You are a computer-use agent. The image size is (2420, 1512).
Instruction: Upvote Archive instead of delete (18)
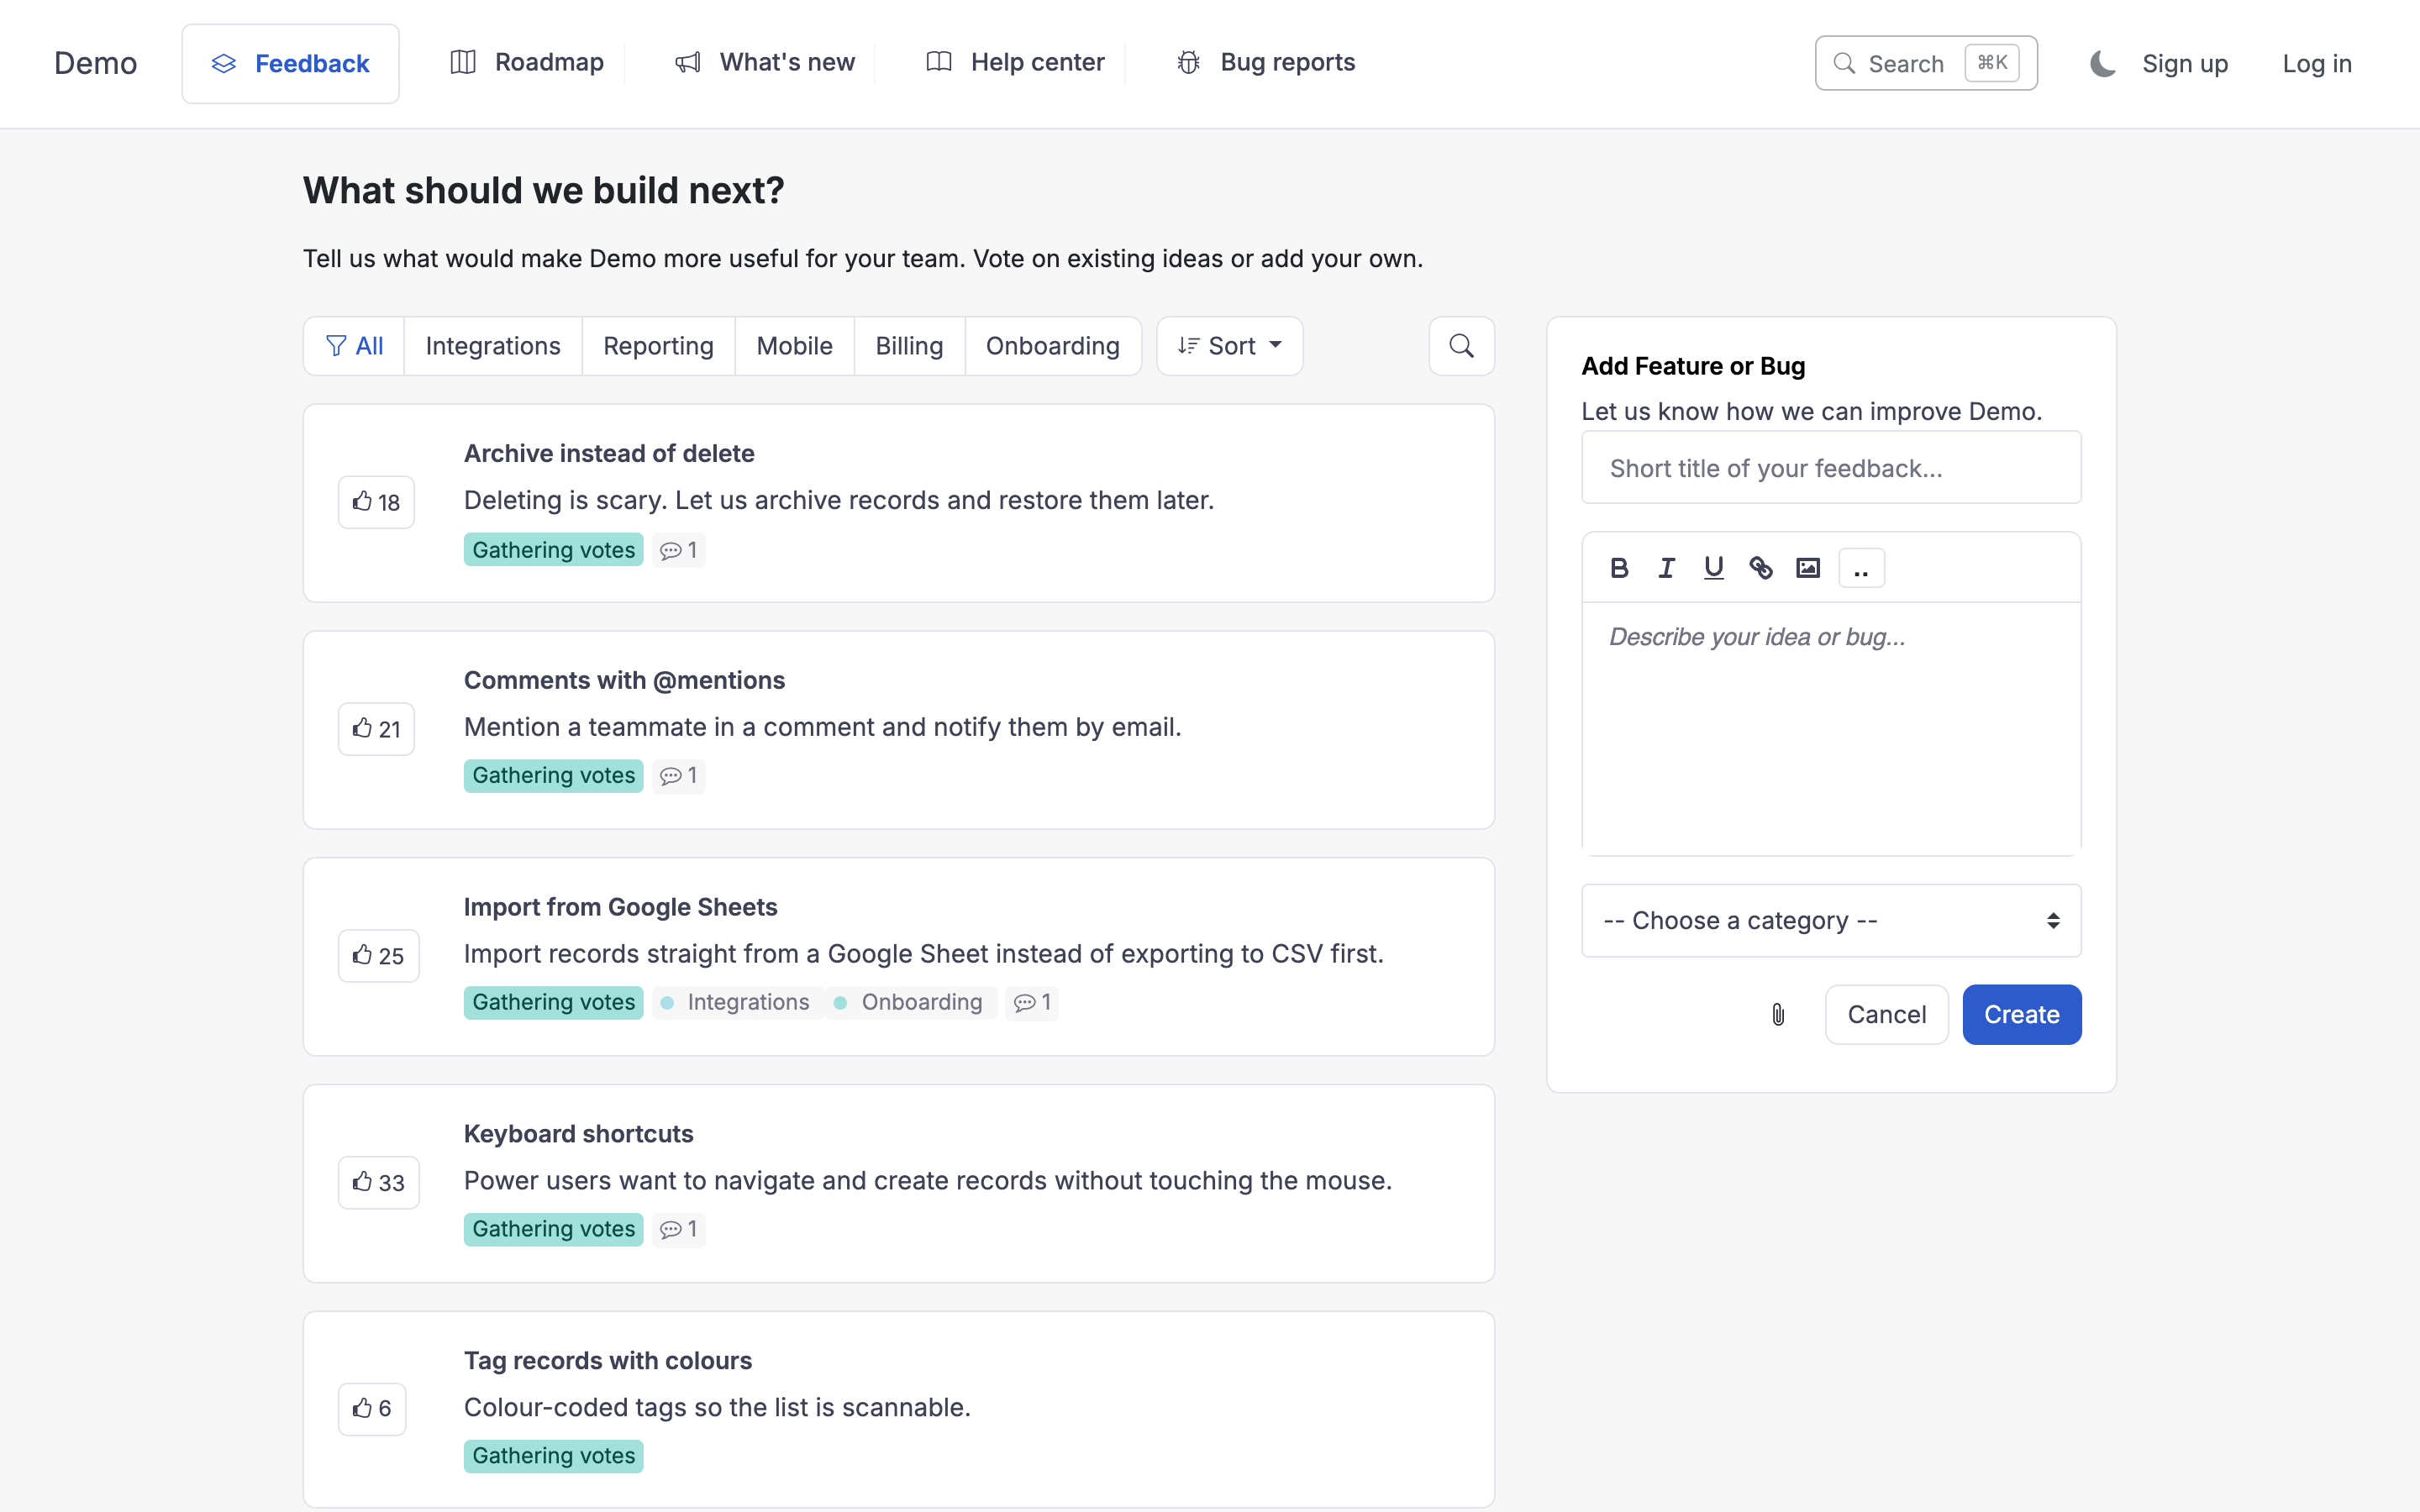pos(376,502)
